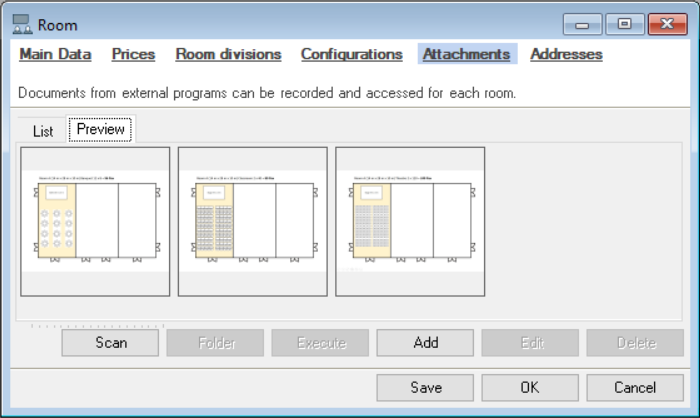Screen dimensions: 700x418
Task: Switch to the List view tab
Action: (x=43, y=131)
